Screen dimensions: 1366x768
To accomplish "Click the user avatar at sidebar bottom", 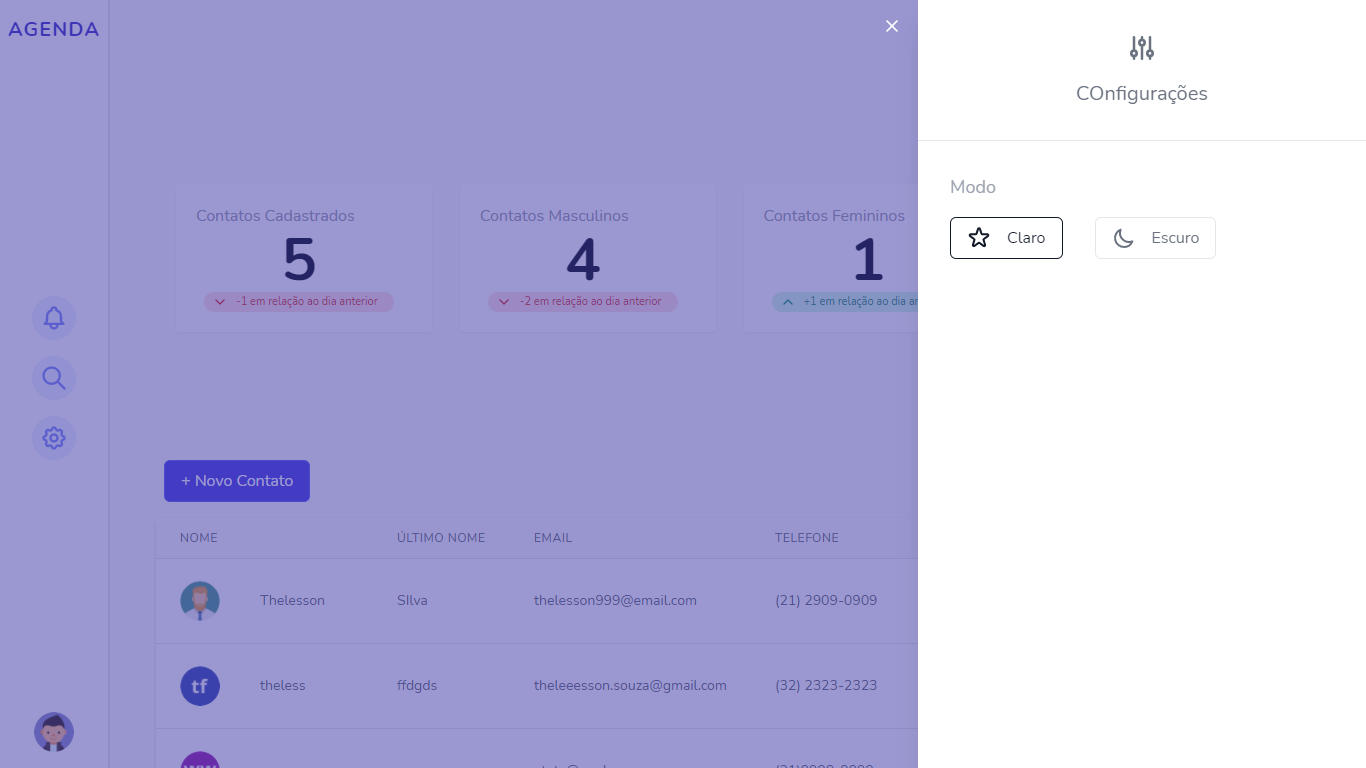I will click(54, 732).
